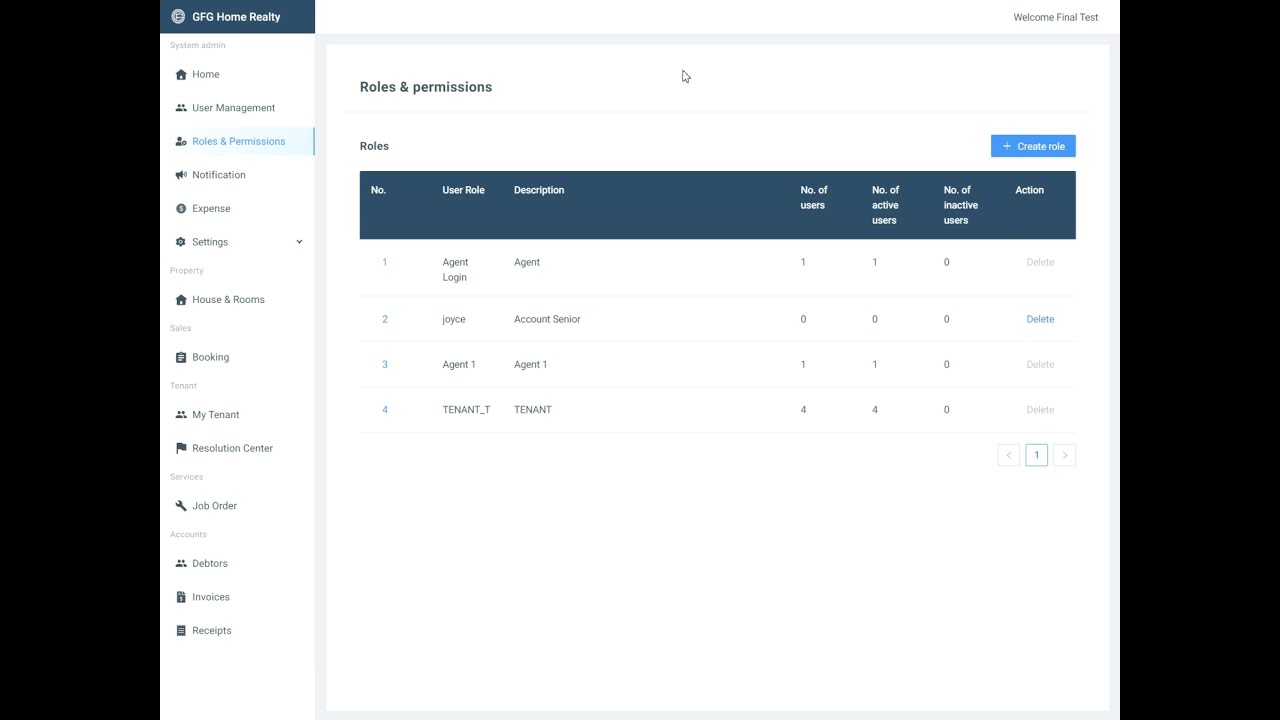Image resolution: width=1280 pixels, height=720 pixels.
Task: Expand the Settings submenu chevron
Action: pos(299,242)
